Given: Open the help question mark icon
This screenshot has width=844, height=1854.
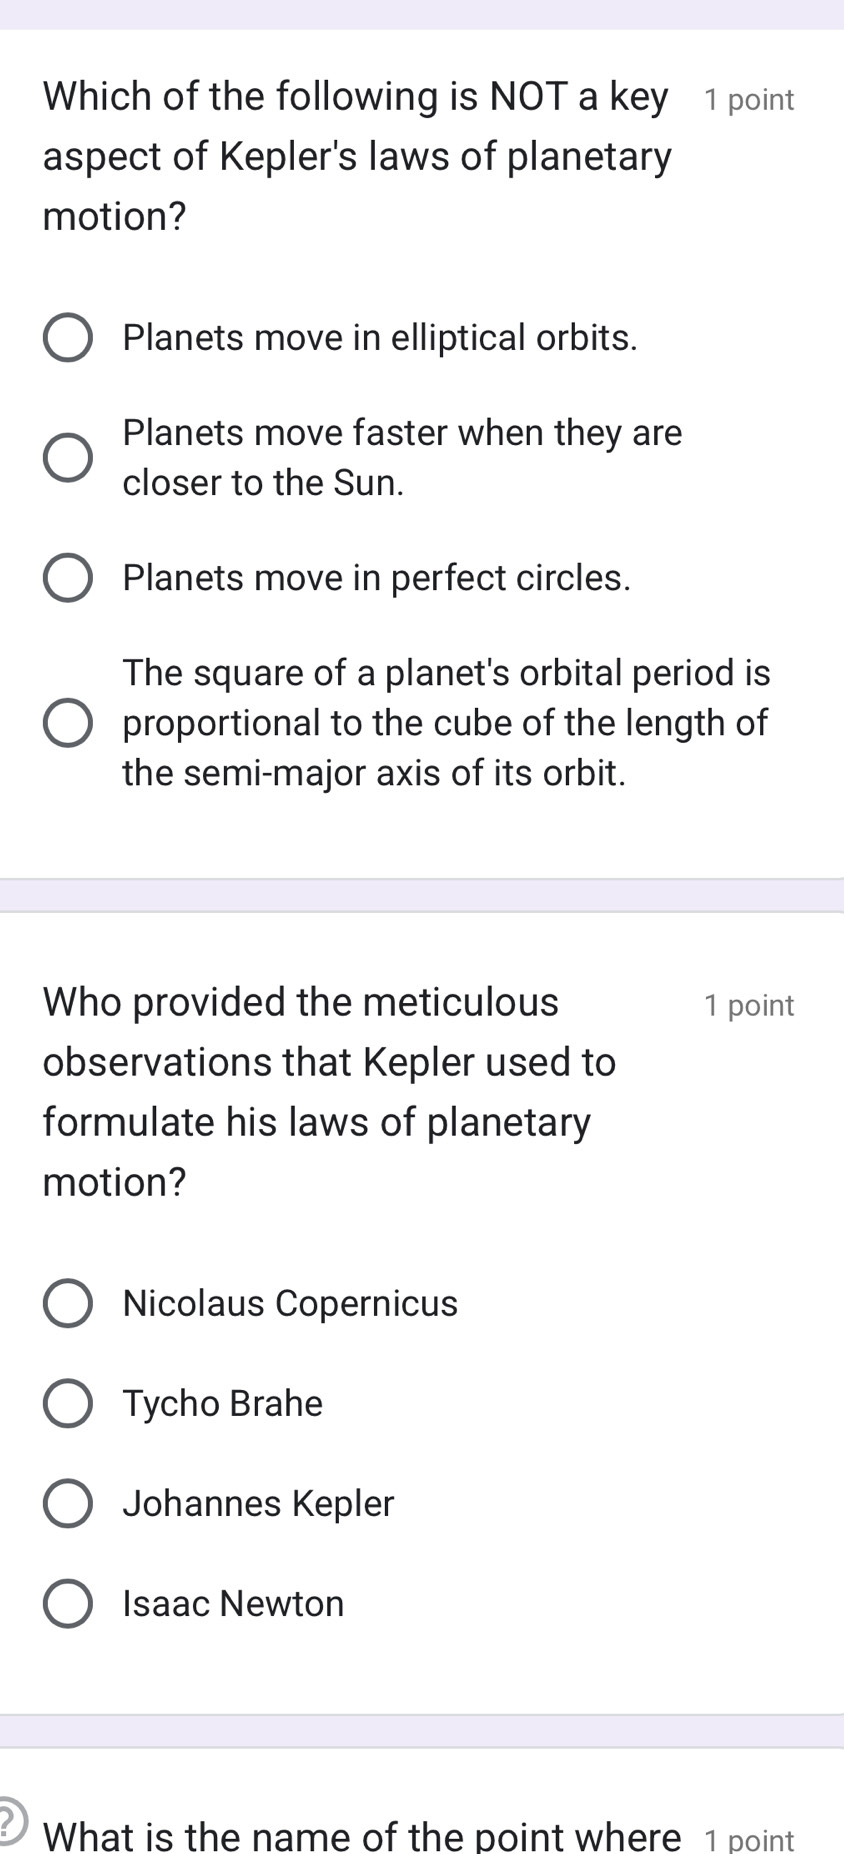Looking at the screenshot, I should [8, 1820].
